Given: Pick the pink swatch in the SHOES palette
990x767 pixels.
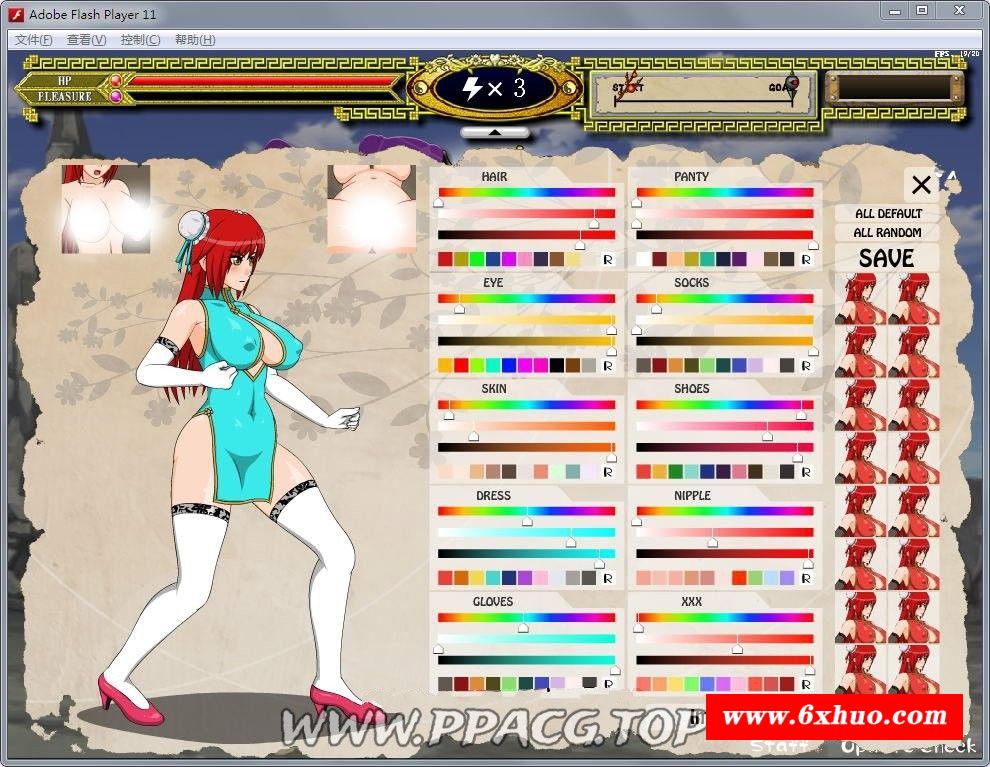Looking at the screenshot, I should pos(739,472).
